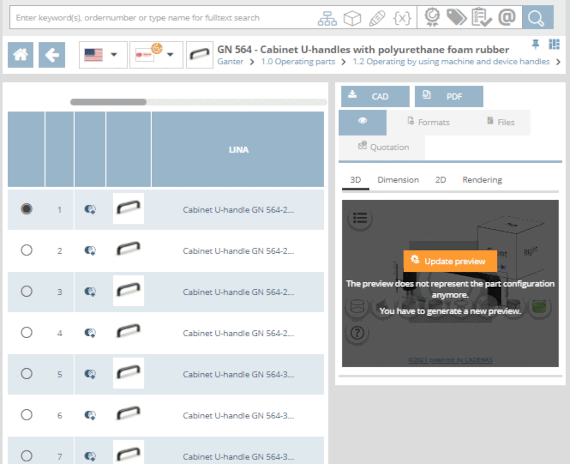Open the US flag language dropdown

(x=103, y=55)
